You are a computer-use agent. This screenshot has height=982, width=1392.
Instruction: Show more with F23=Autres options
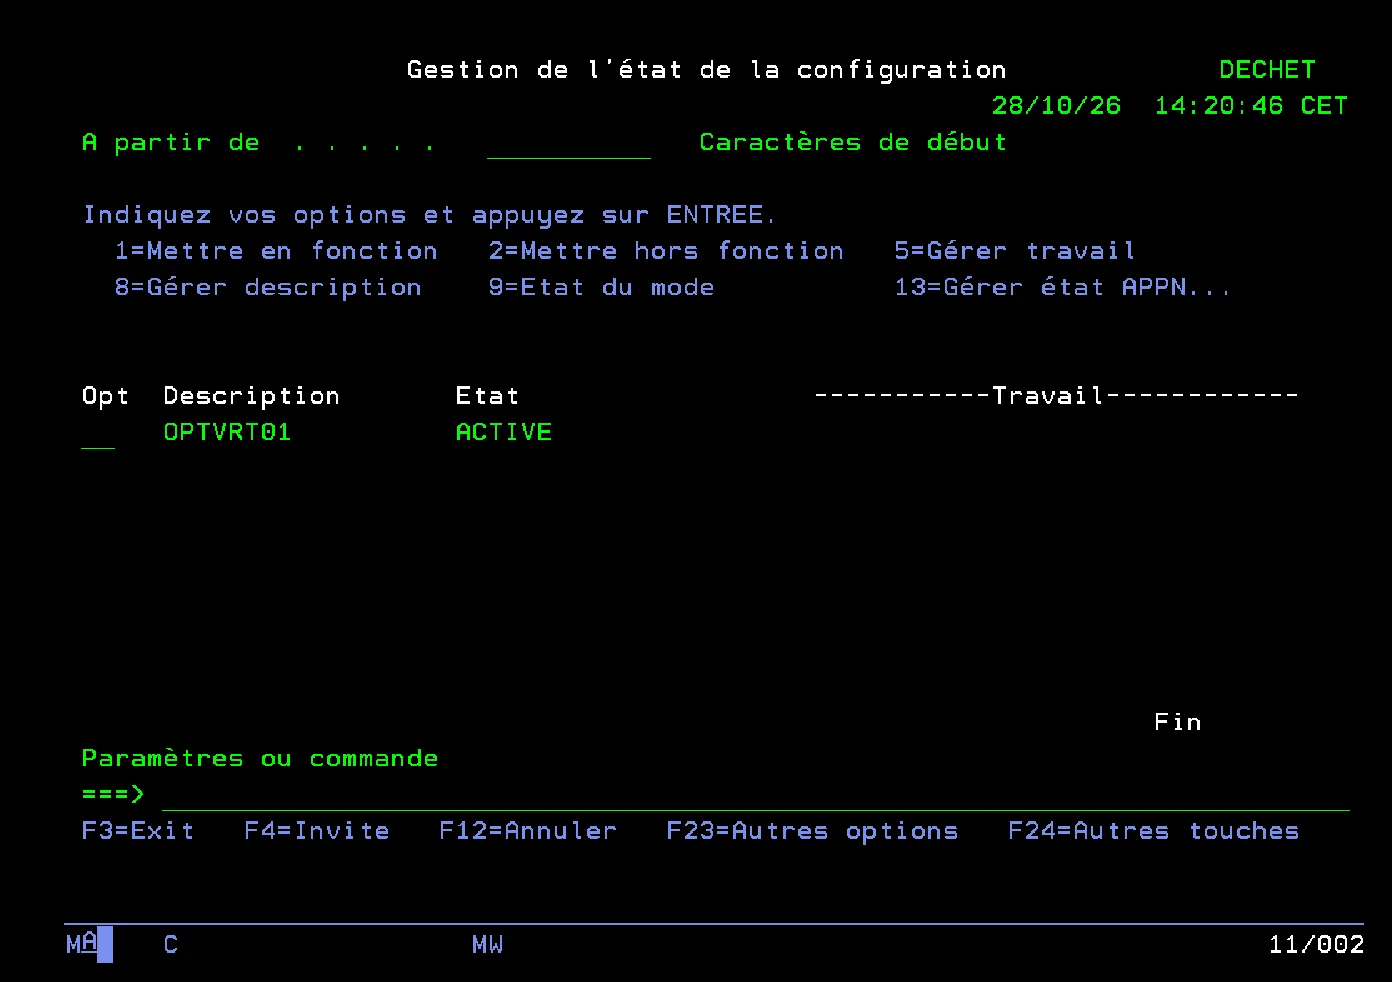[812, 831]
